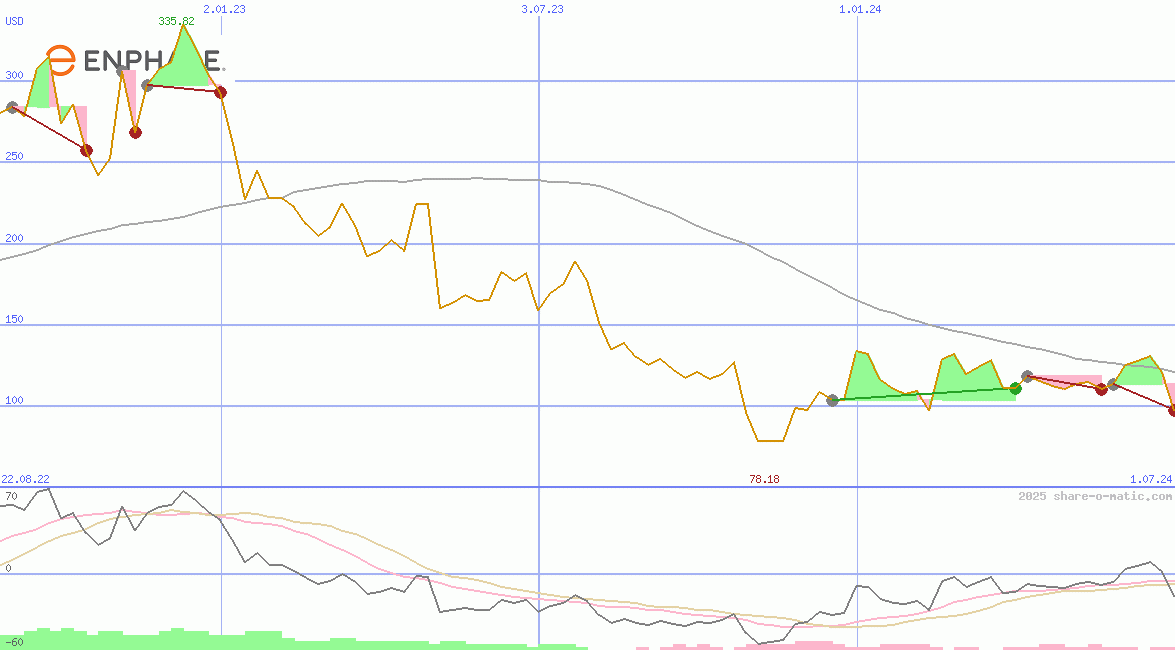
Task: Click the 150 price axis label
Action: pyautogui.click(x=14, y=319)
